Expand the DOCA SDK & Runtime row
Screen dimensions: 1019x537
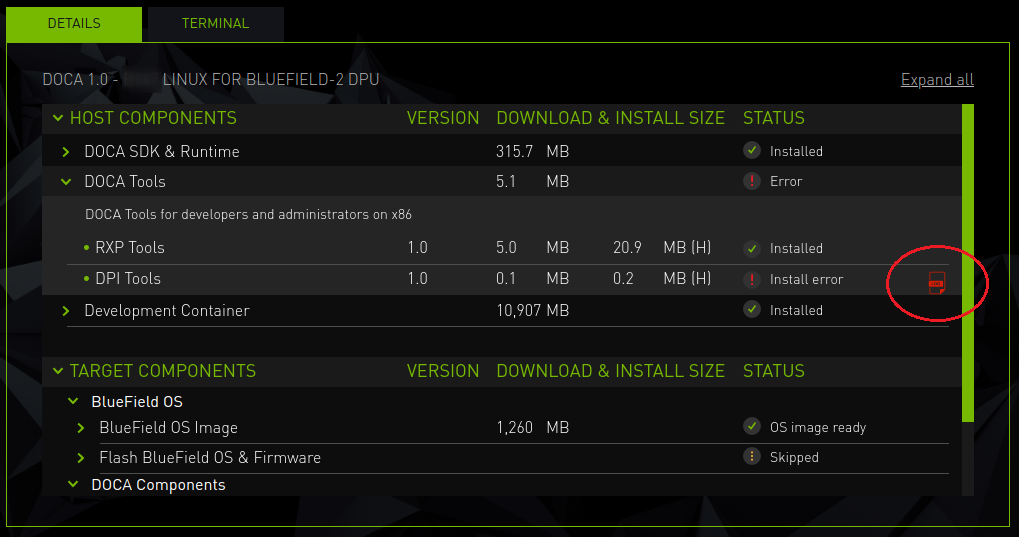pyautogui.click(x=66, y=152)
